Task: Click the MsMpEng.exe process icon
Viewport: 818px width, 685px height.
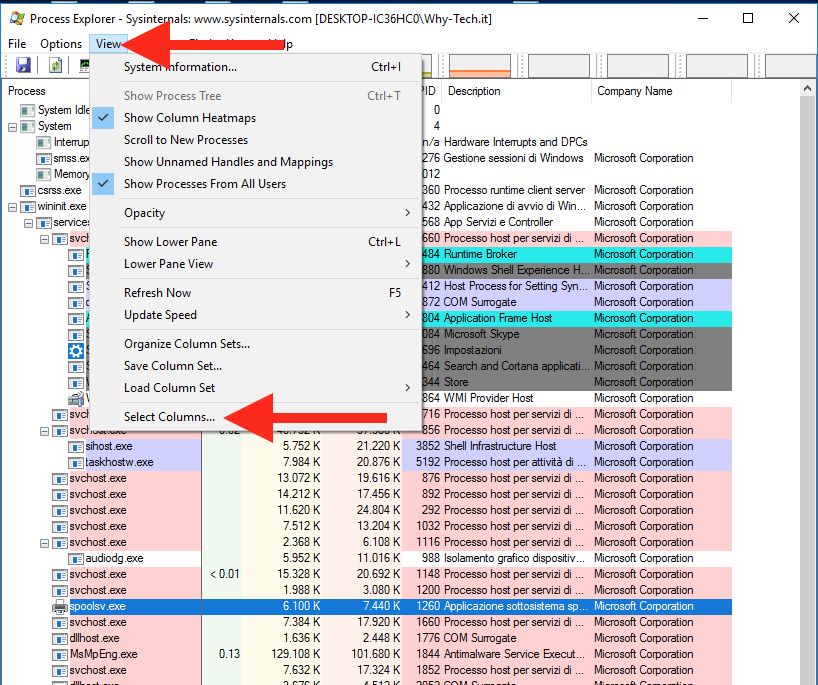Action: coord(60,655)
